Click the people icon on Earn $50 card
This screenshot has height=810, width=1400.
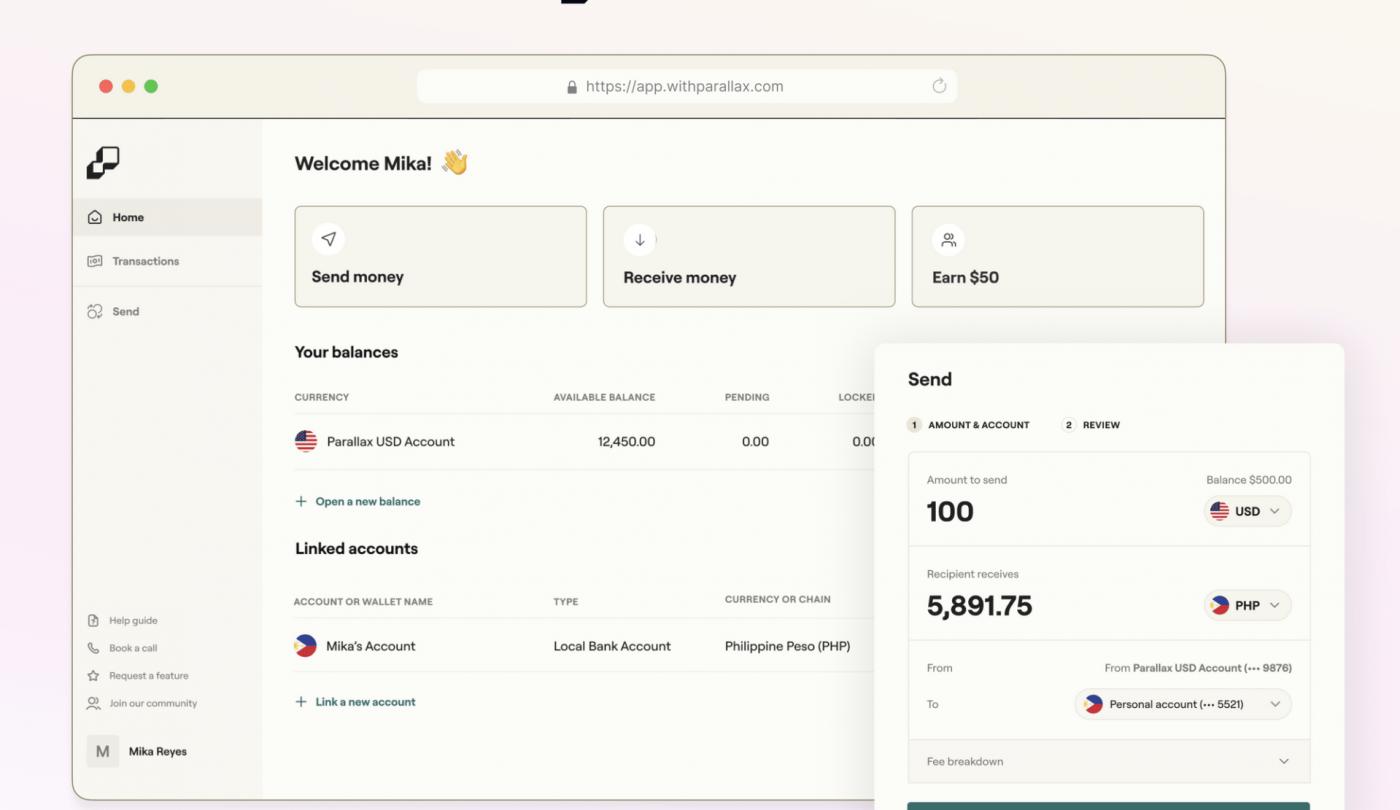pyautogui.click(x=948, y=239)
